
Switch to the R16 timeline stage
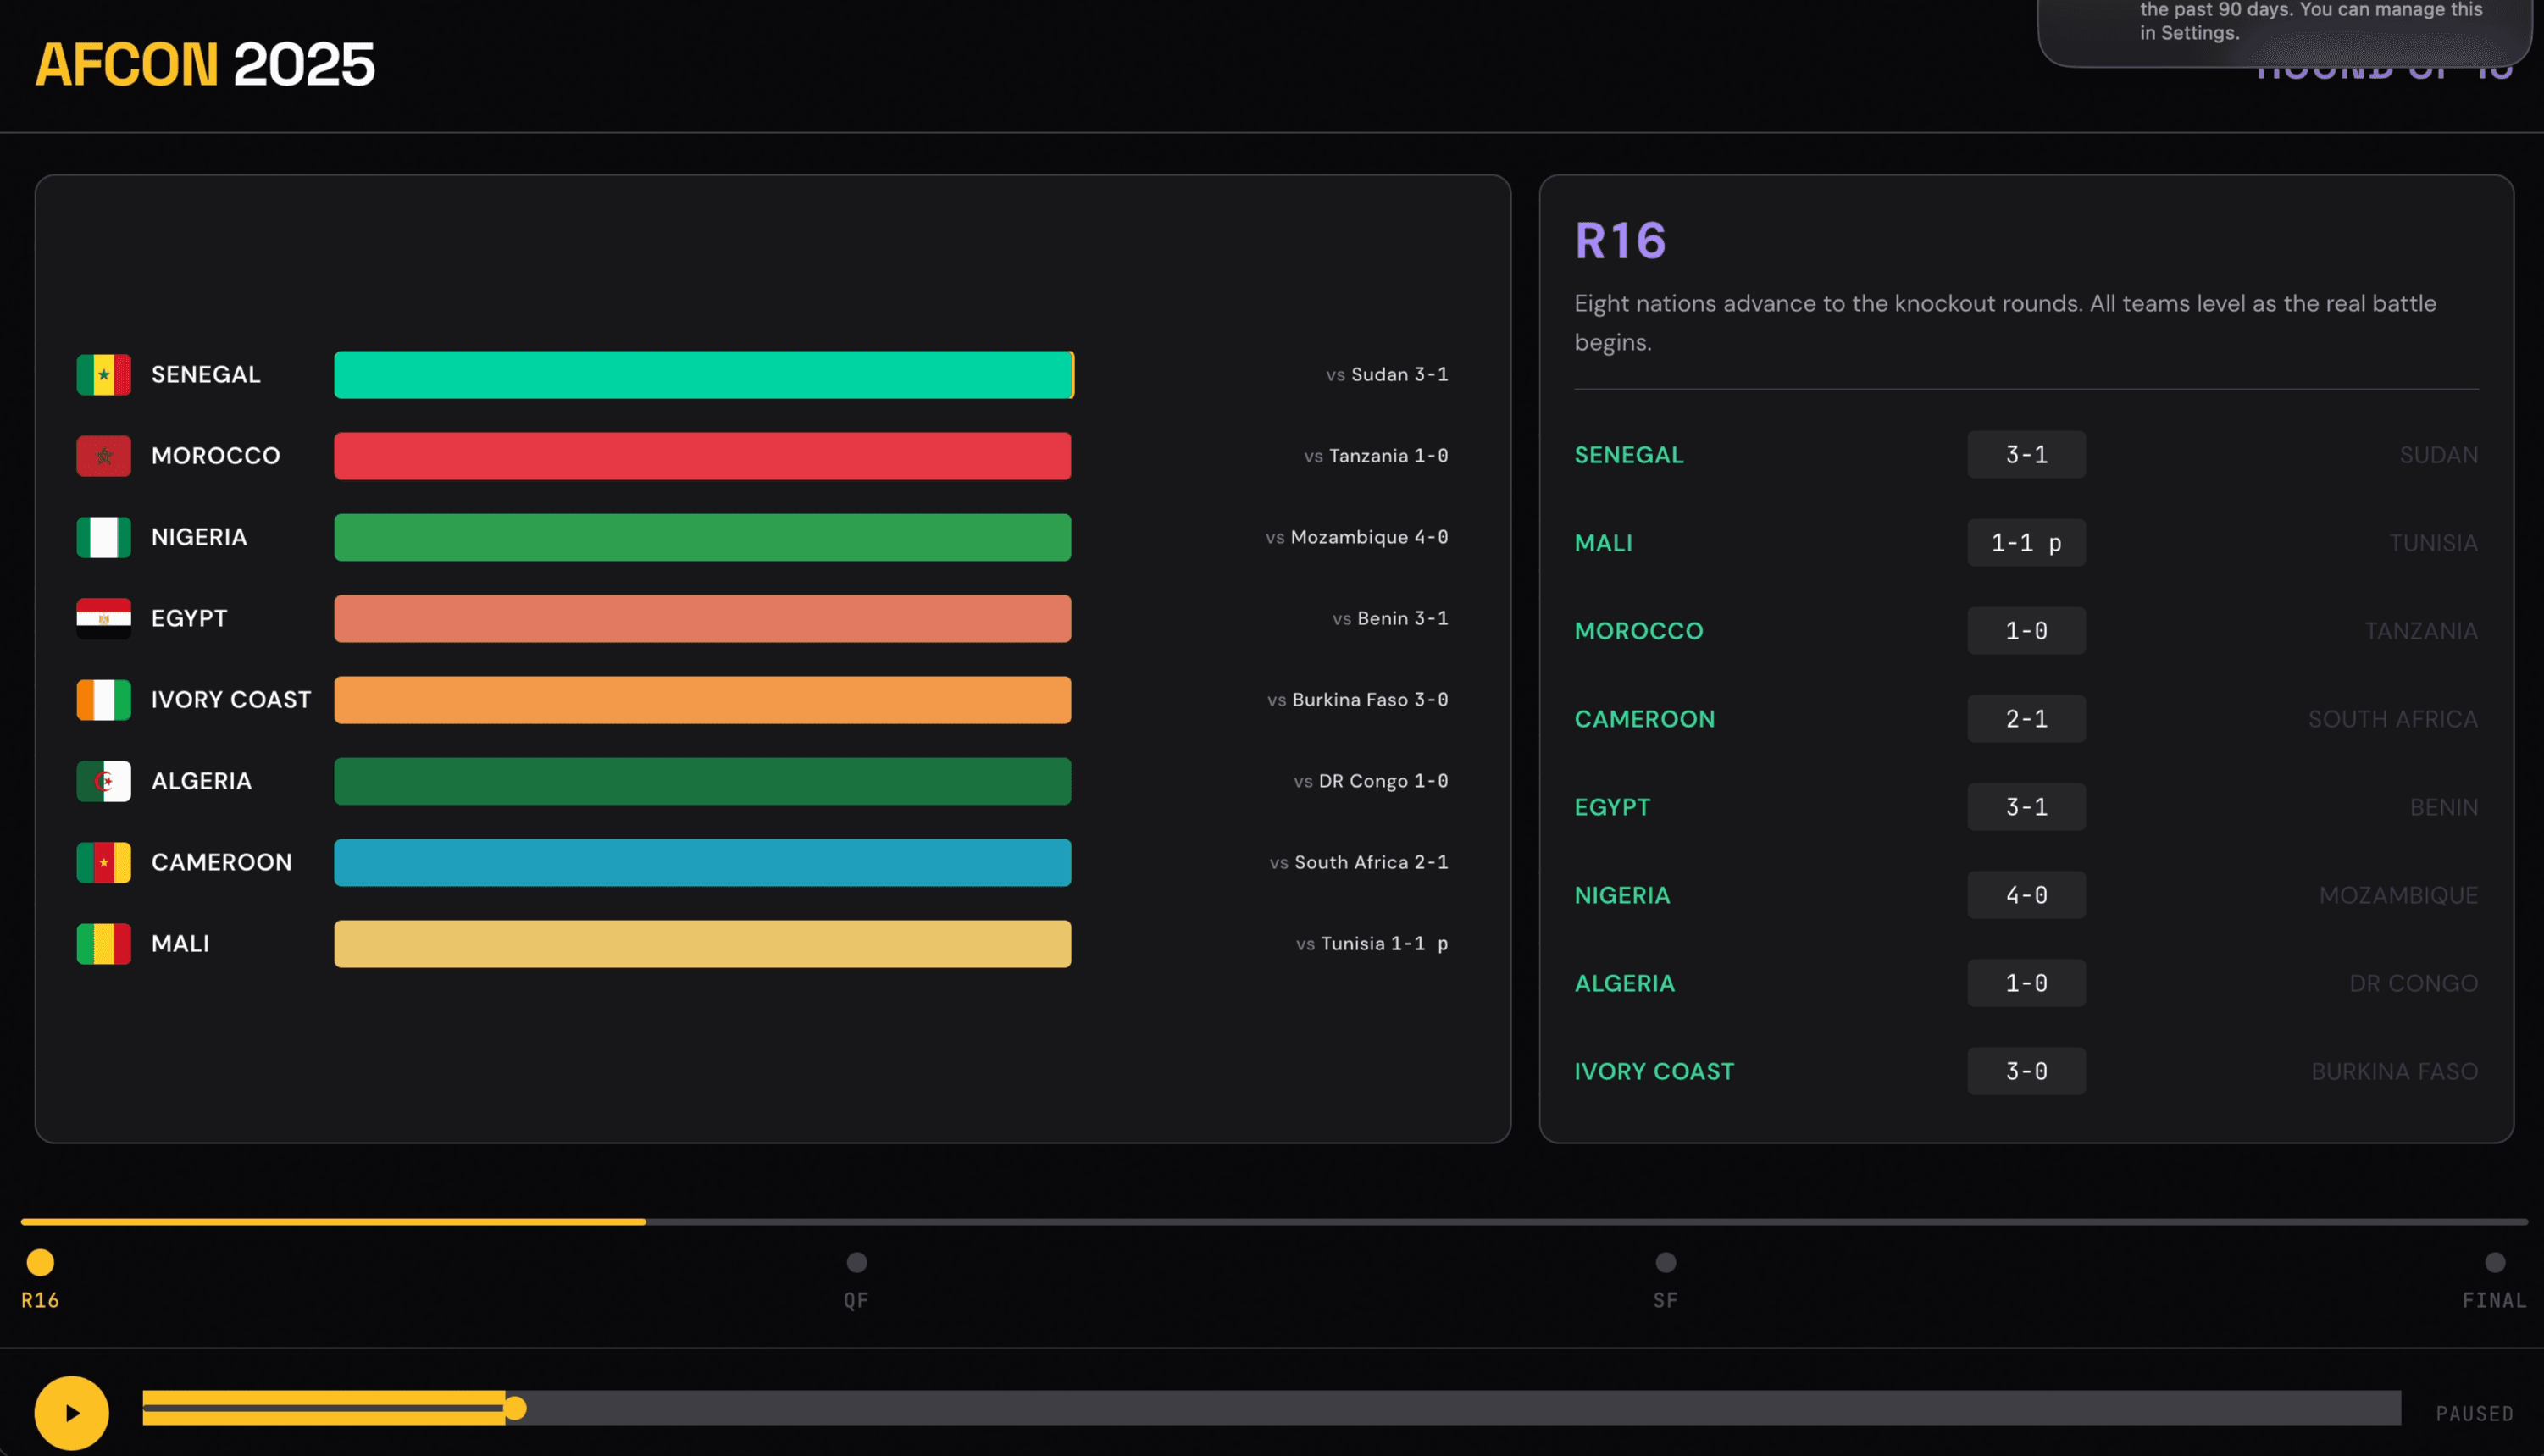[40, 1263]
